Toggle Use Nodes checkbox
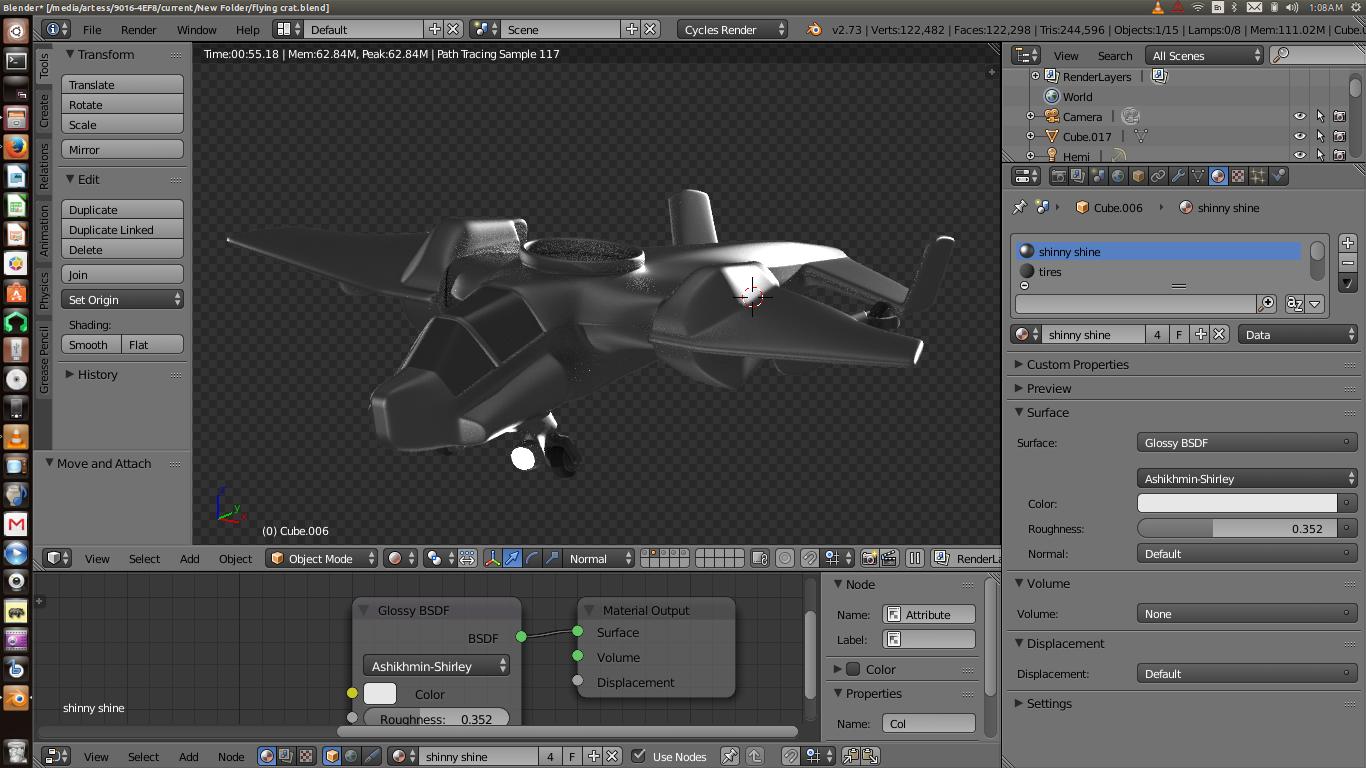The image size is (1366, 768). [638, 756]
